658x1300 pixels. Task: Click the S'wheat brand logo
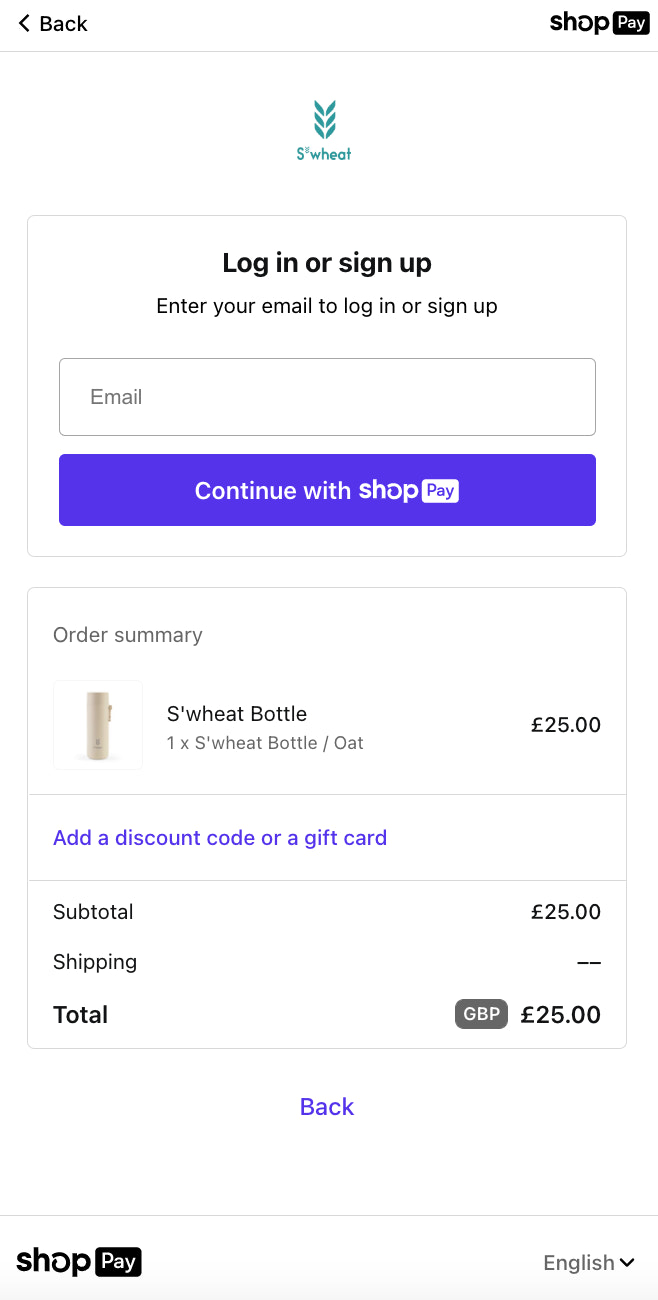(324, 129)
